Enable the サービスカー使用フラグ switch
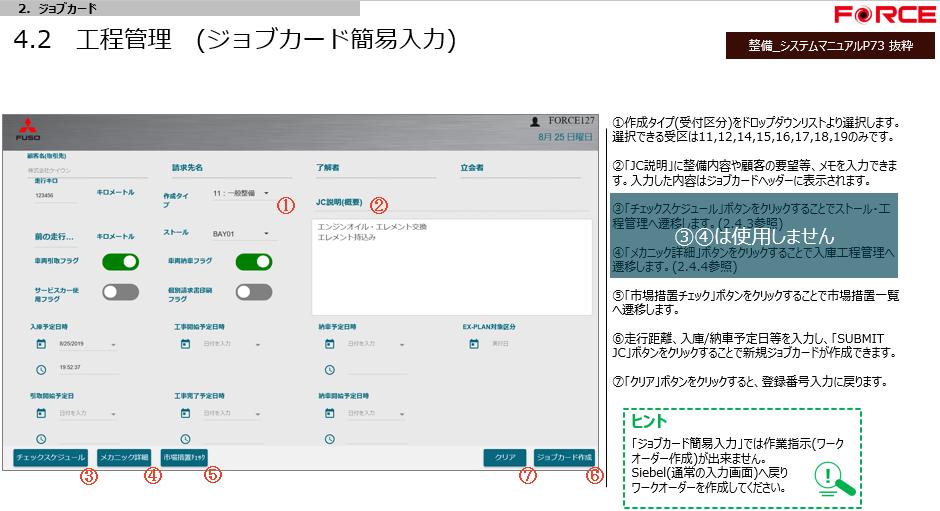 (120, 292)
